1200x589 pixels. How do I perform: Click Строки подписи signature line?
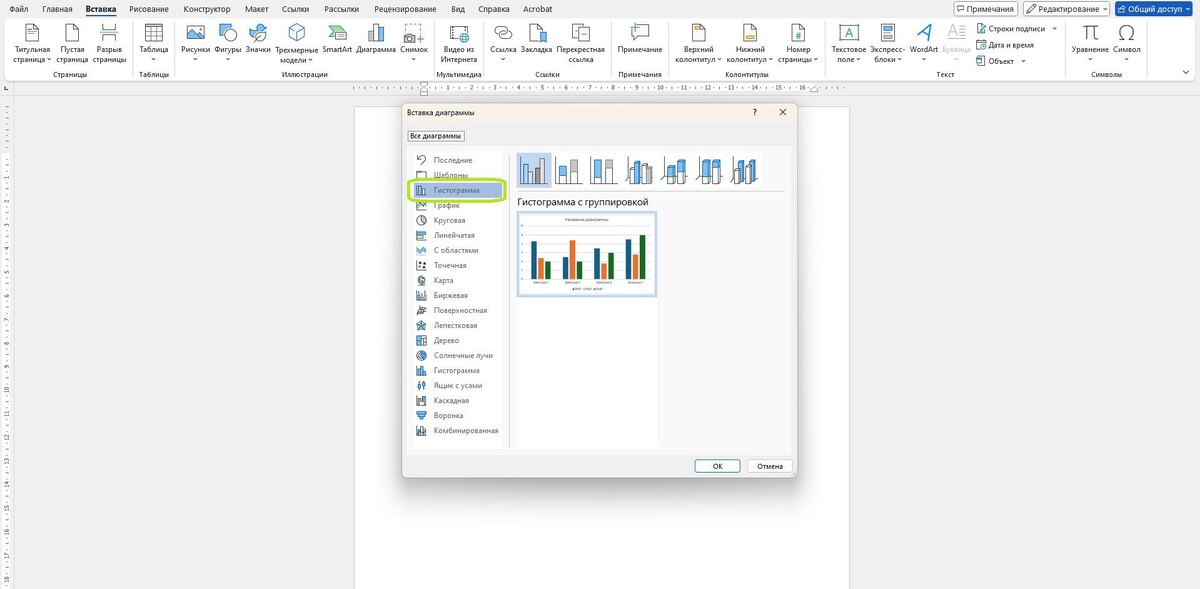[1017, 29]
